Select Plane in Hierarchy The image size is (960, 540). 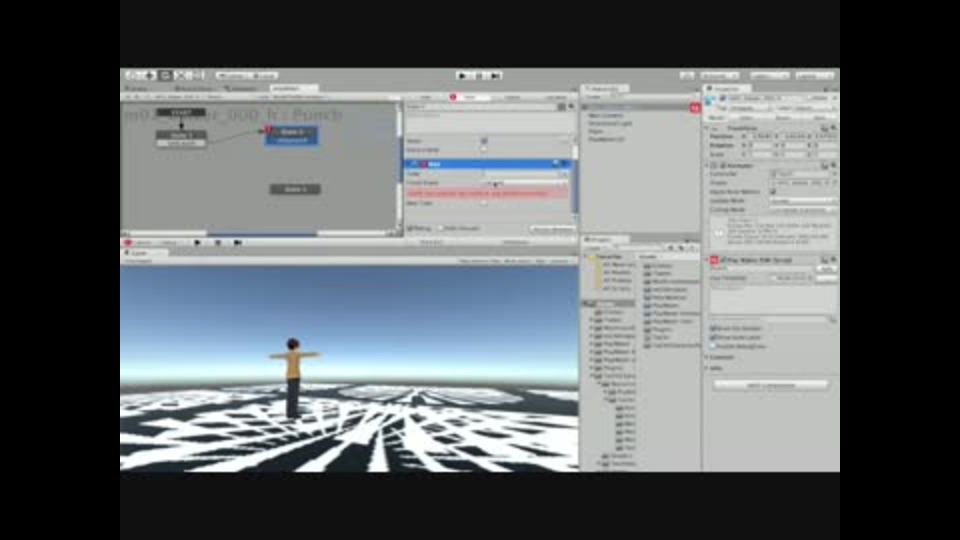(595, 131)
